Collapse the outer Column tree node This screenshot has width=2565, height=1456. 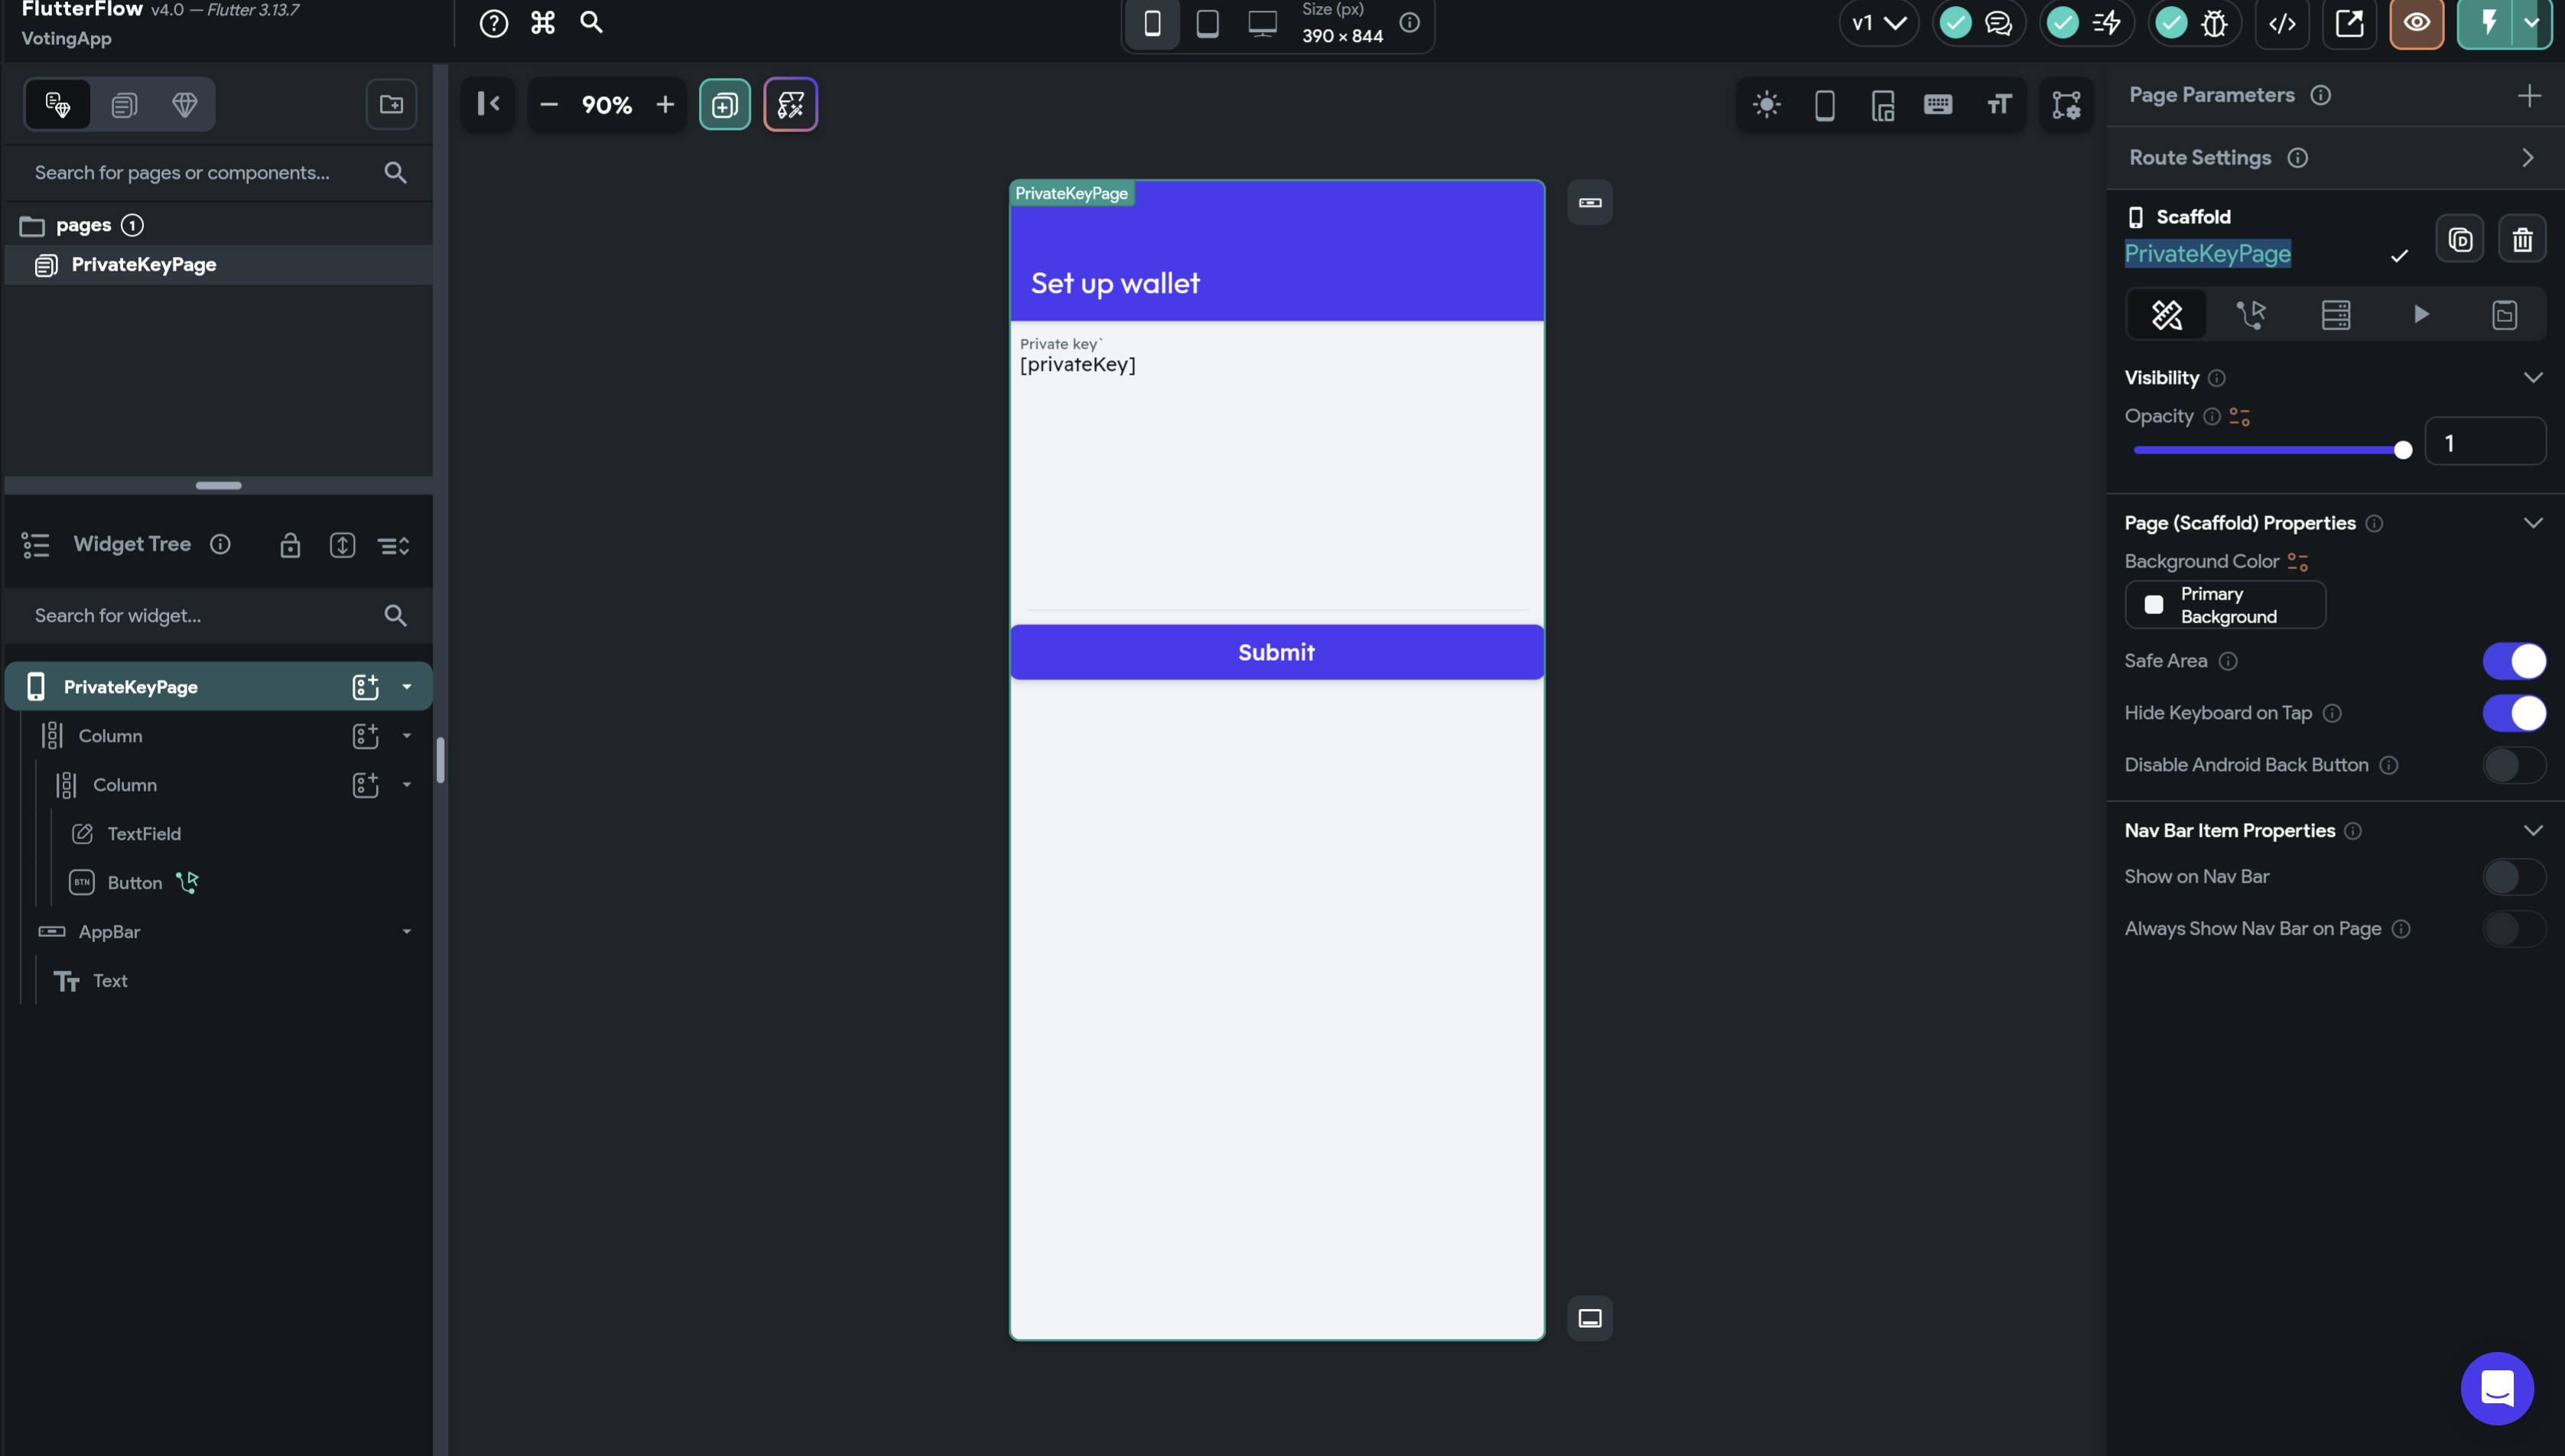[407, 736]
